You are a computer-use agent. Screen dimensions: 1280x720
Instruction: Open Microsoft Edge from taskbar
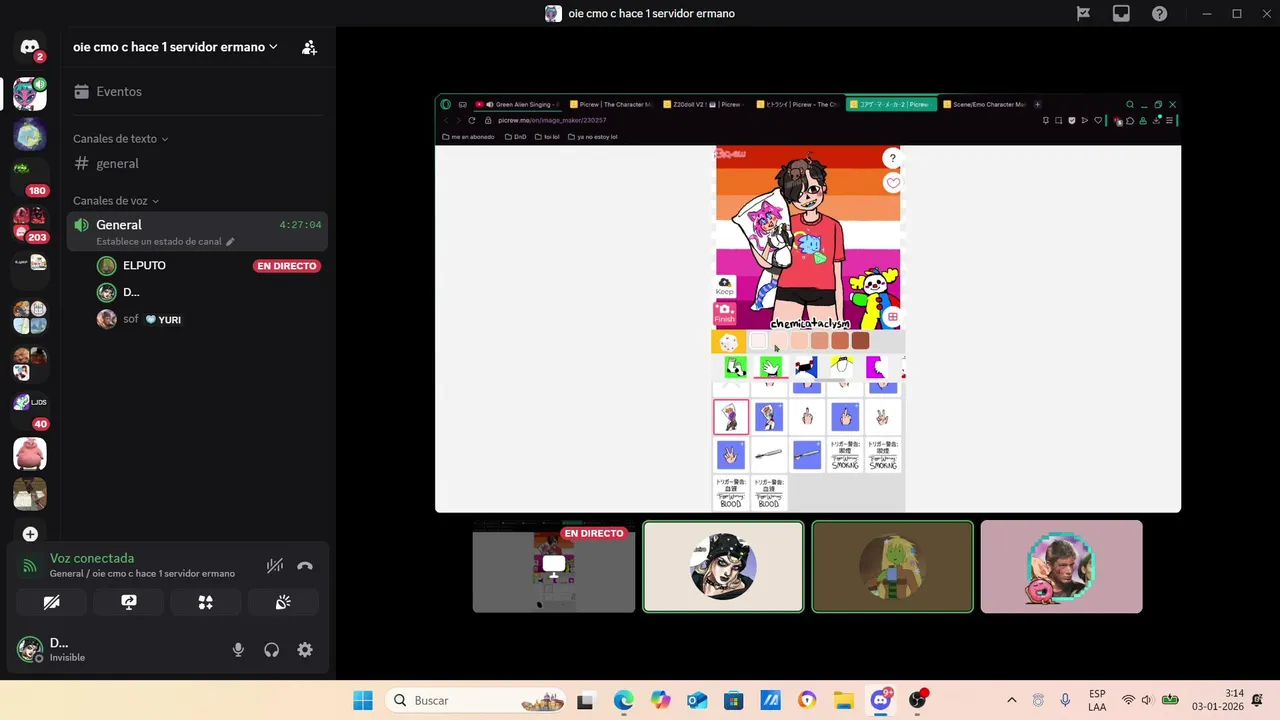click(x=623, y=701)
